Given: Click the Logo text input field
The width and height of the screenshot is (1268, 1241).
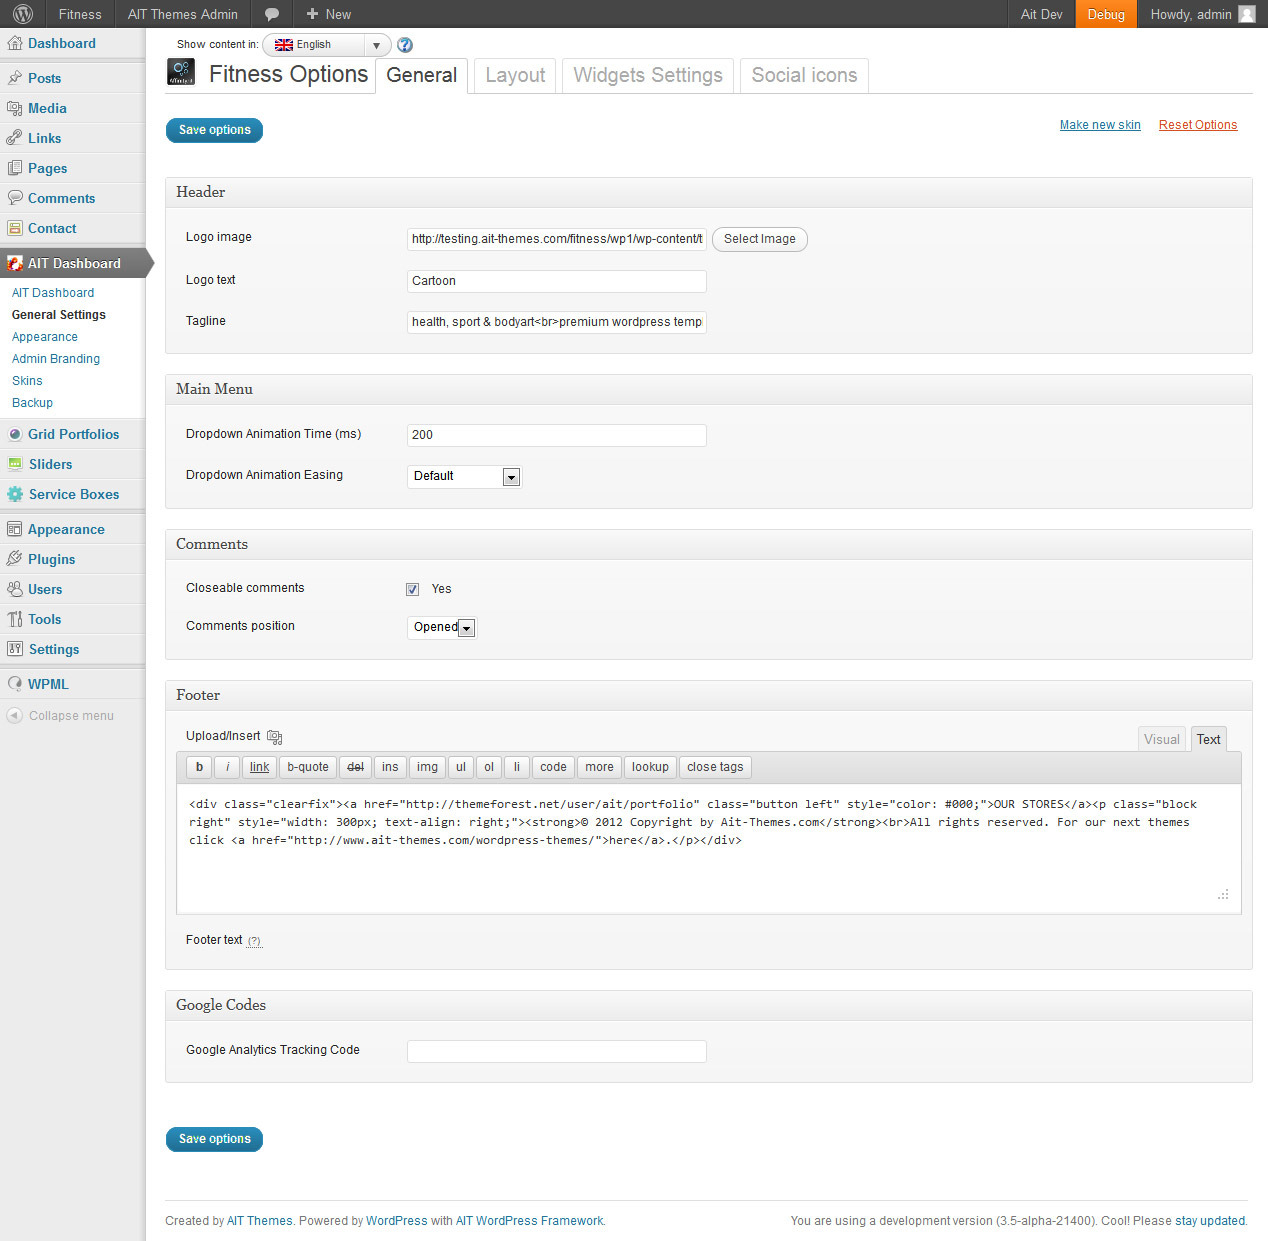Looking at the screenshot, I should click(x=557, y=281).
